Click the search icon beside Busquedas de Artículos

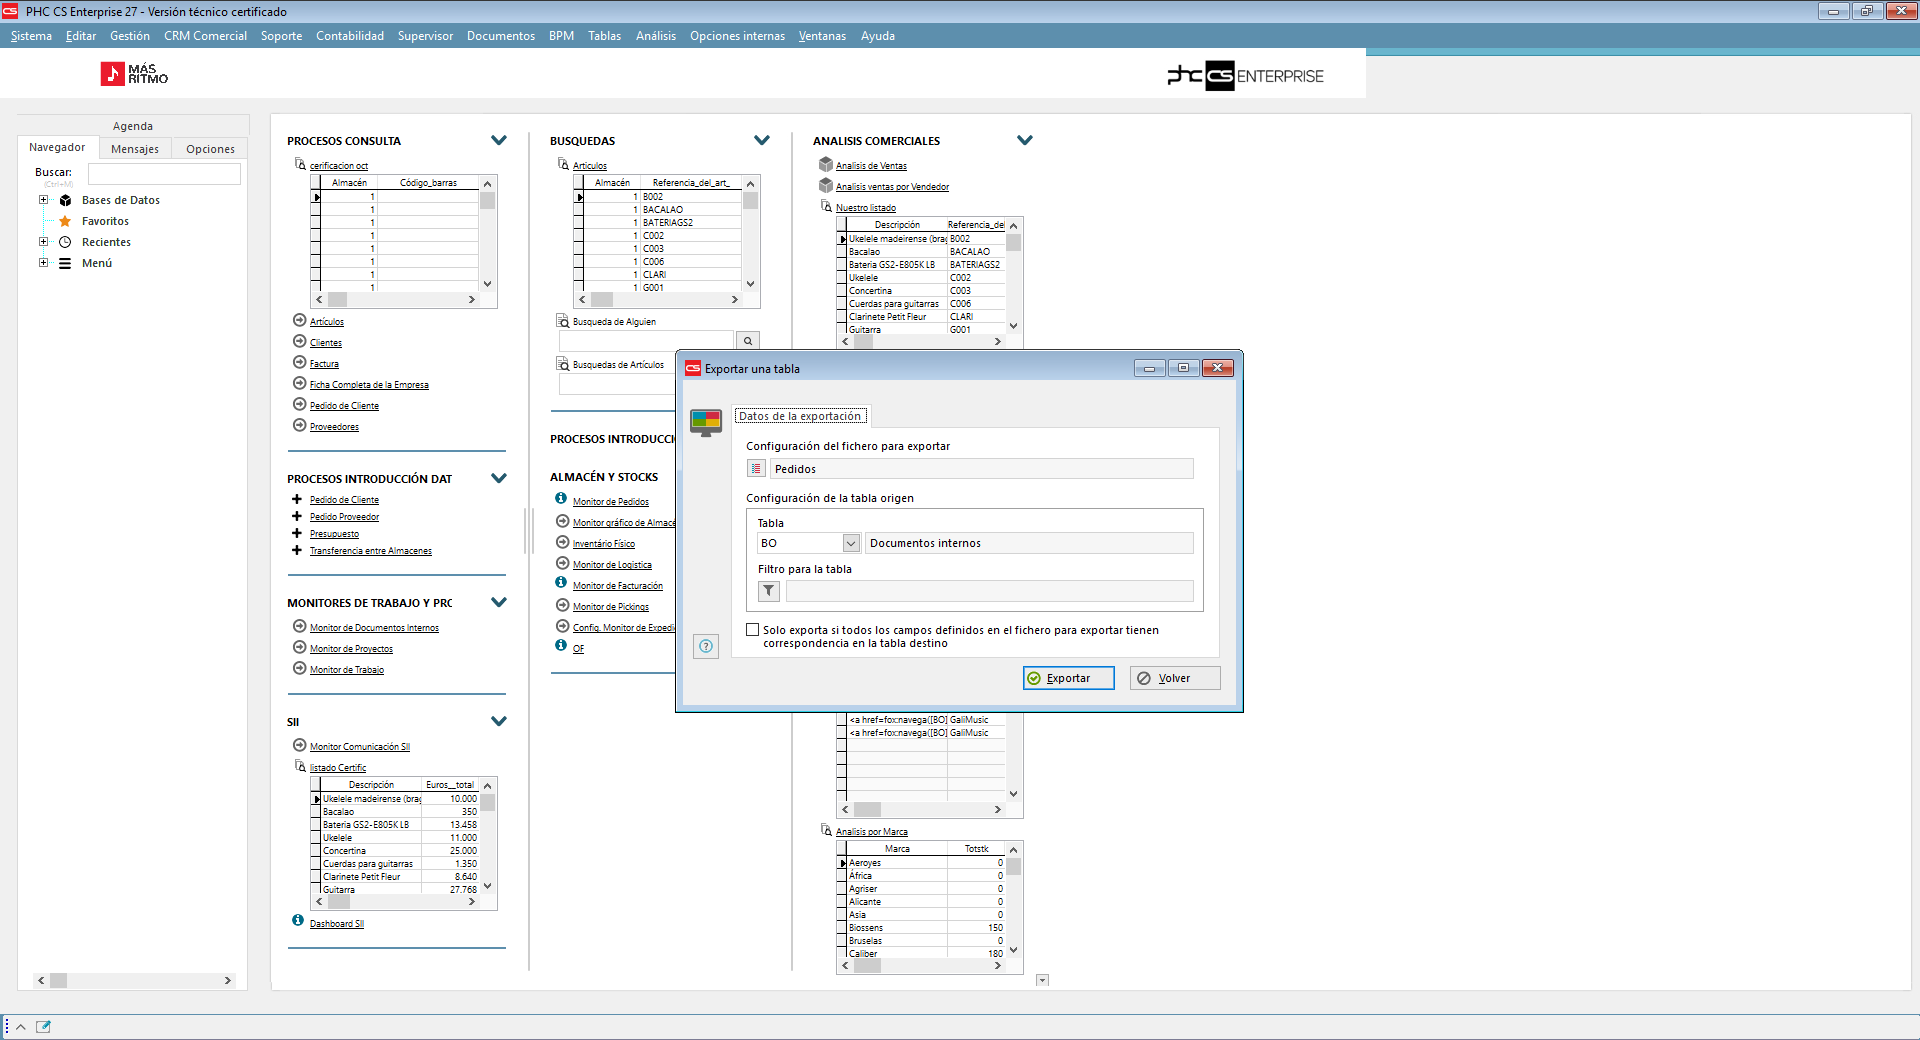coord(563,364)
